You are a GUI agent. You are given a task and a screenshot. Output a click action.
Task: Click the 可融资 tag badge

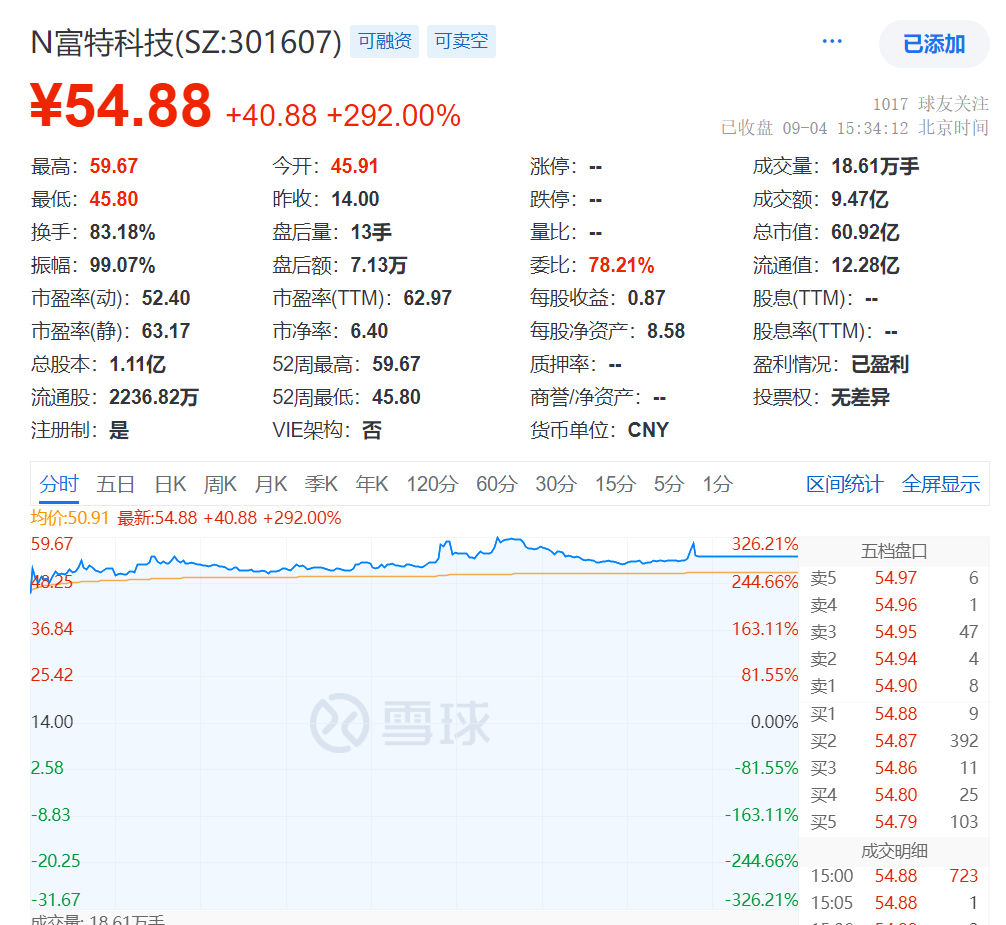[x=384, y=42]
